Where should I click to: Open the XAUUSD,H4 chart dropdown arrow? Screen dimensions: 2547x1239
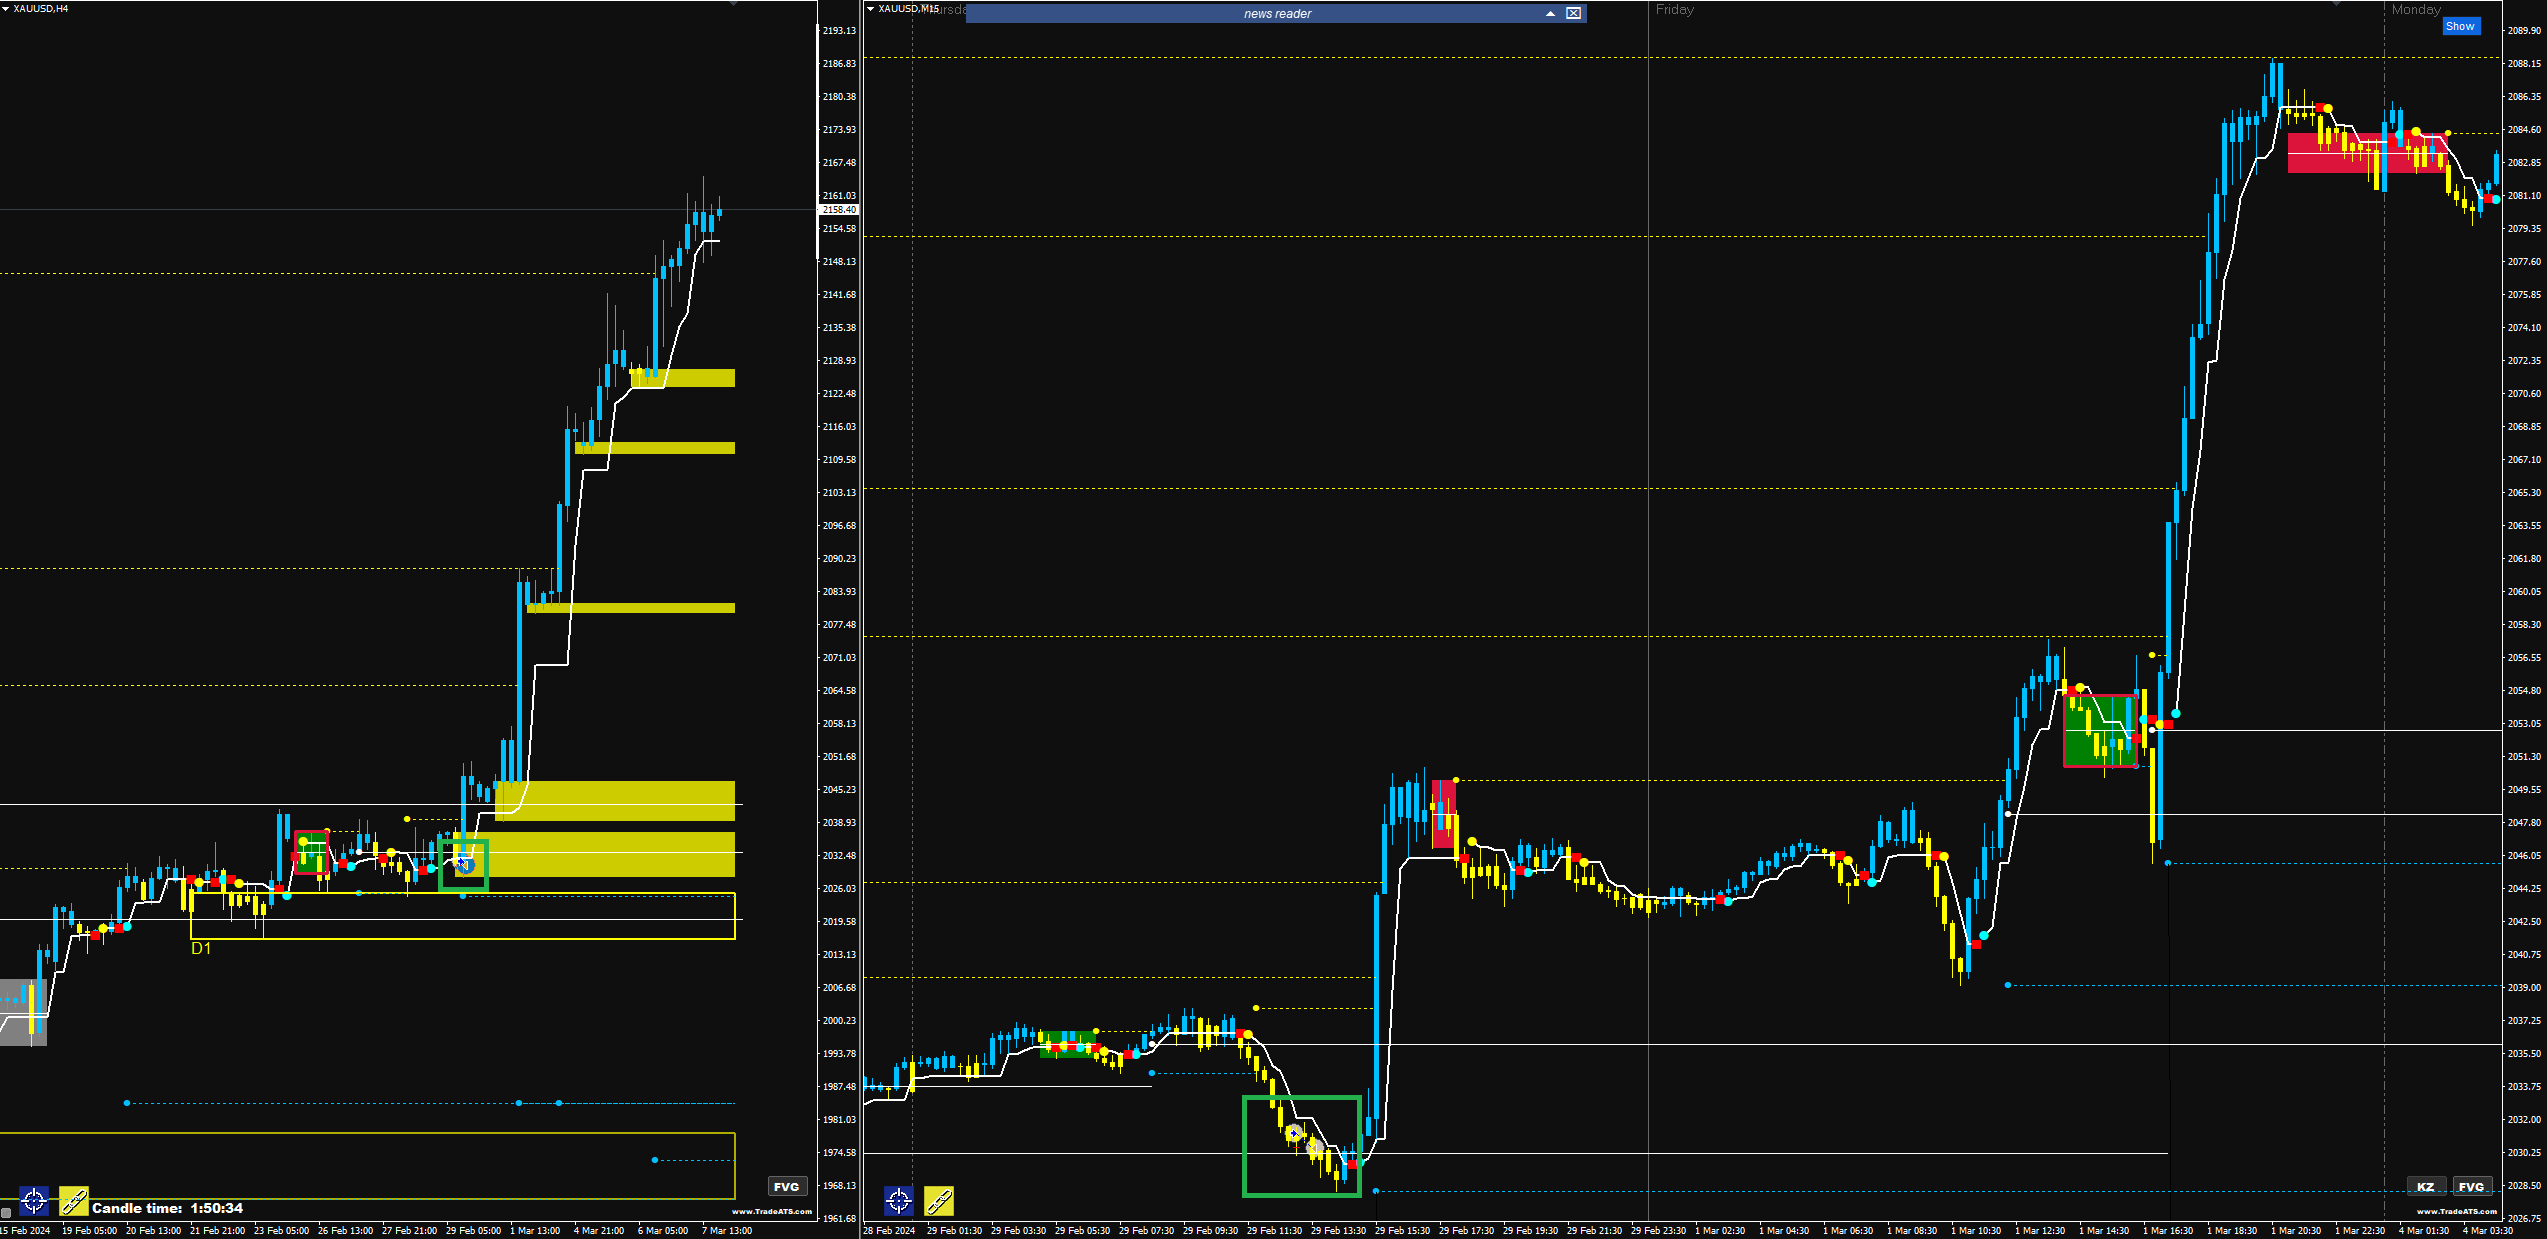tap(6, 8)
